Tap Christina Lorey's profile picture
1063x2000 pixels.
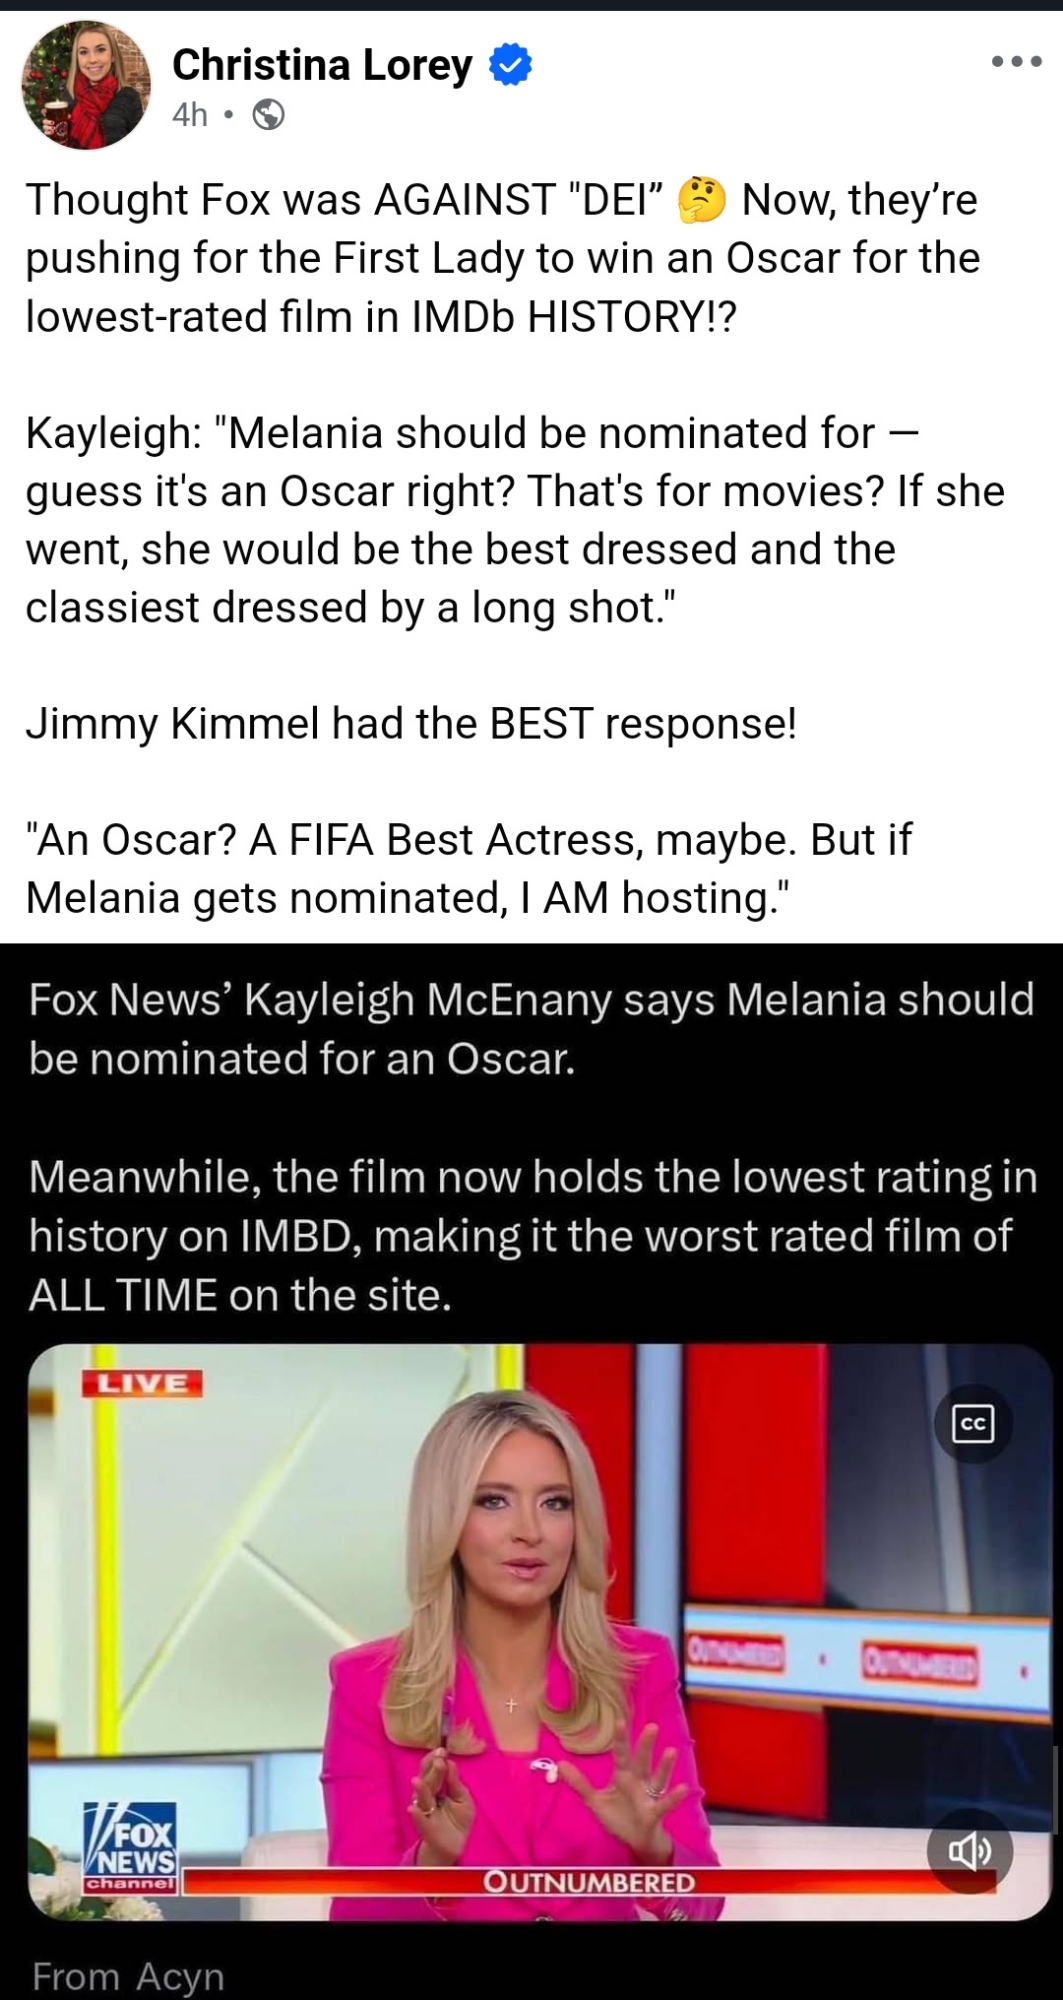click(x=86, y=85)
